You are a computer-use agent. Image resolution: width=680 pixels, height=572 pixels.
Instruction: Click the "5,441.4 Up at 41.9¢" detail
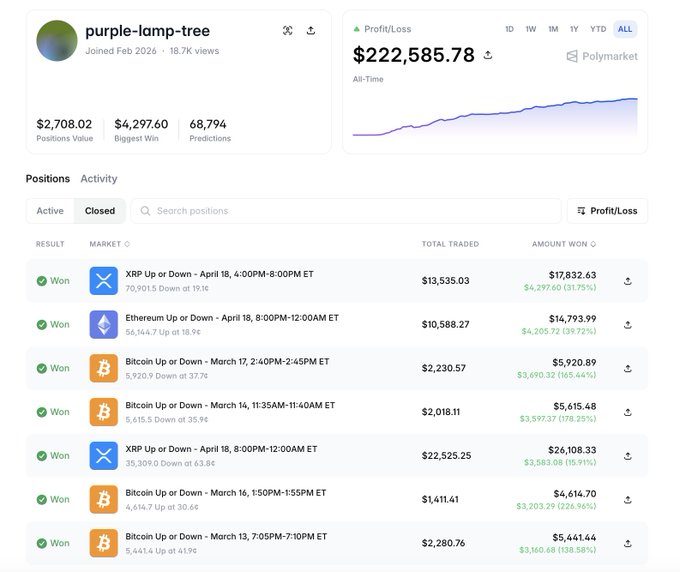[161, 551]
